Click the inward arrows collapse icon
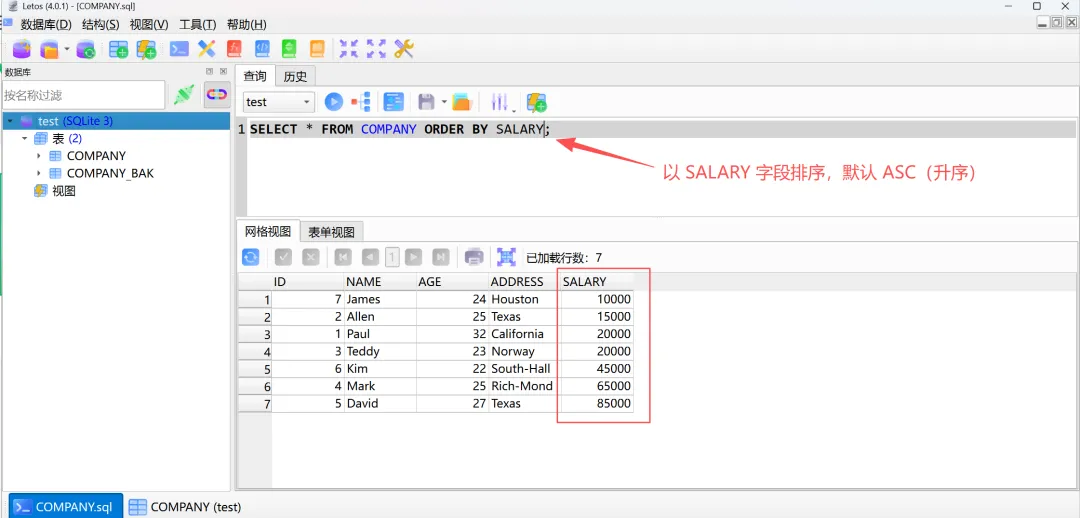The width and height of the screenshot is (1080, 518). [x=349, y=49]
